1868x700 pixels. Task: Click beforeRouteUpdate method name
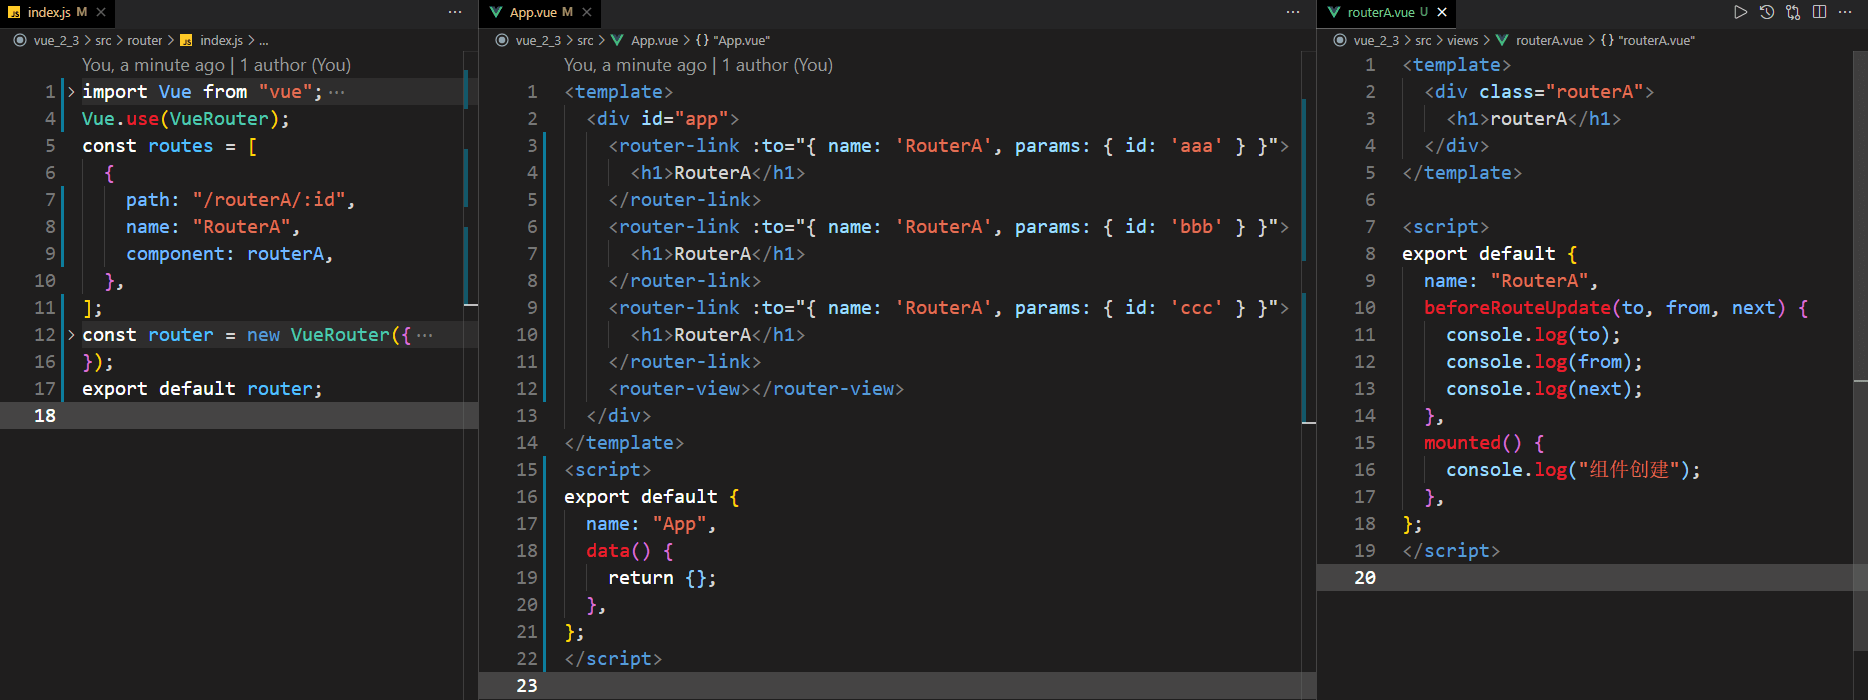pos(1517,308)
